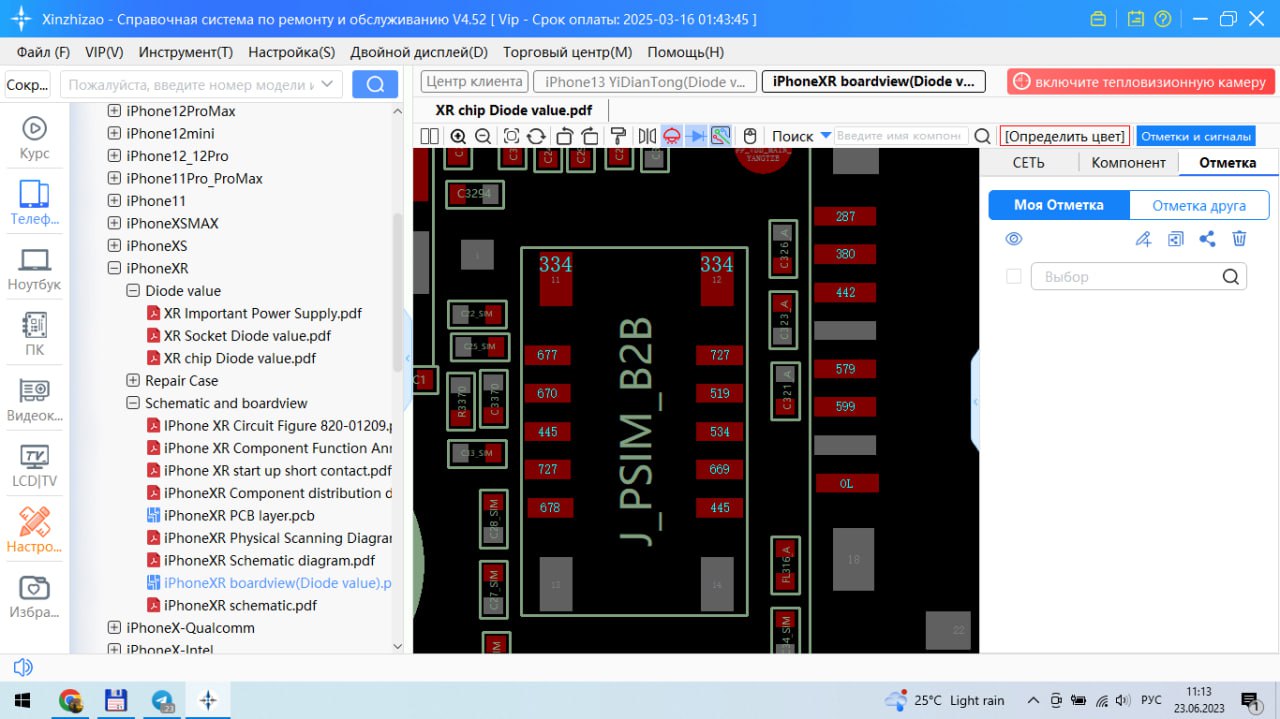Click the fit-to-window icon
The image size is (1280, 719).
point(511,136)
